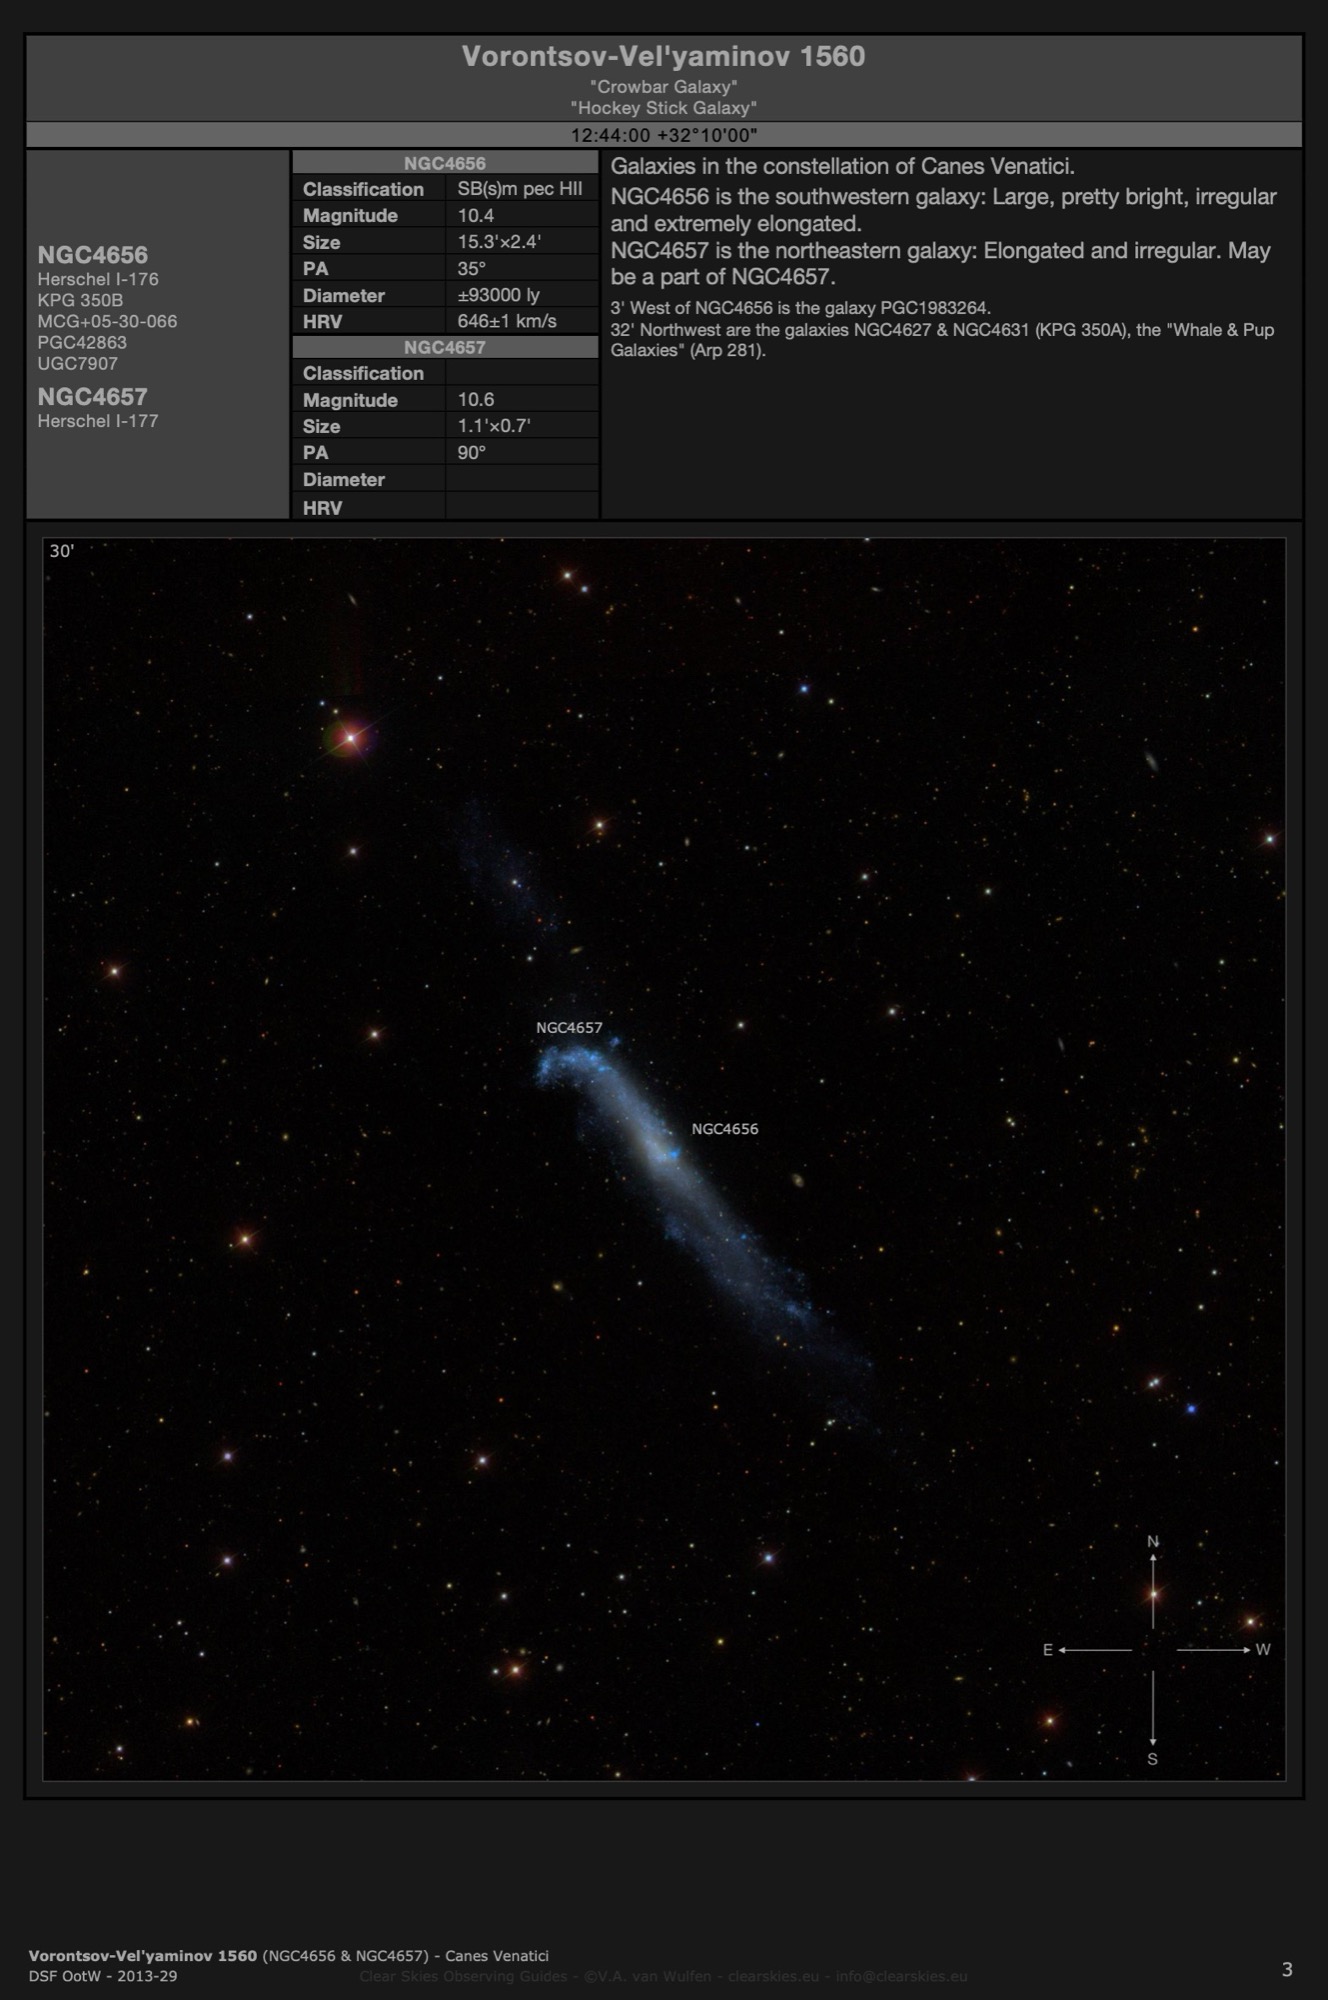Screen dimensions: 1328x2000
Task: Click the clearskies.eu website in the footer
Action: (773, 1976)
